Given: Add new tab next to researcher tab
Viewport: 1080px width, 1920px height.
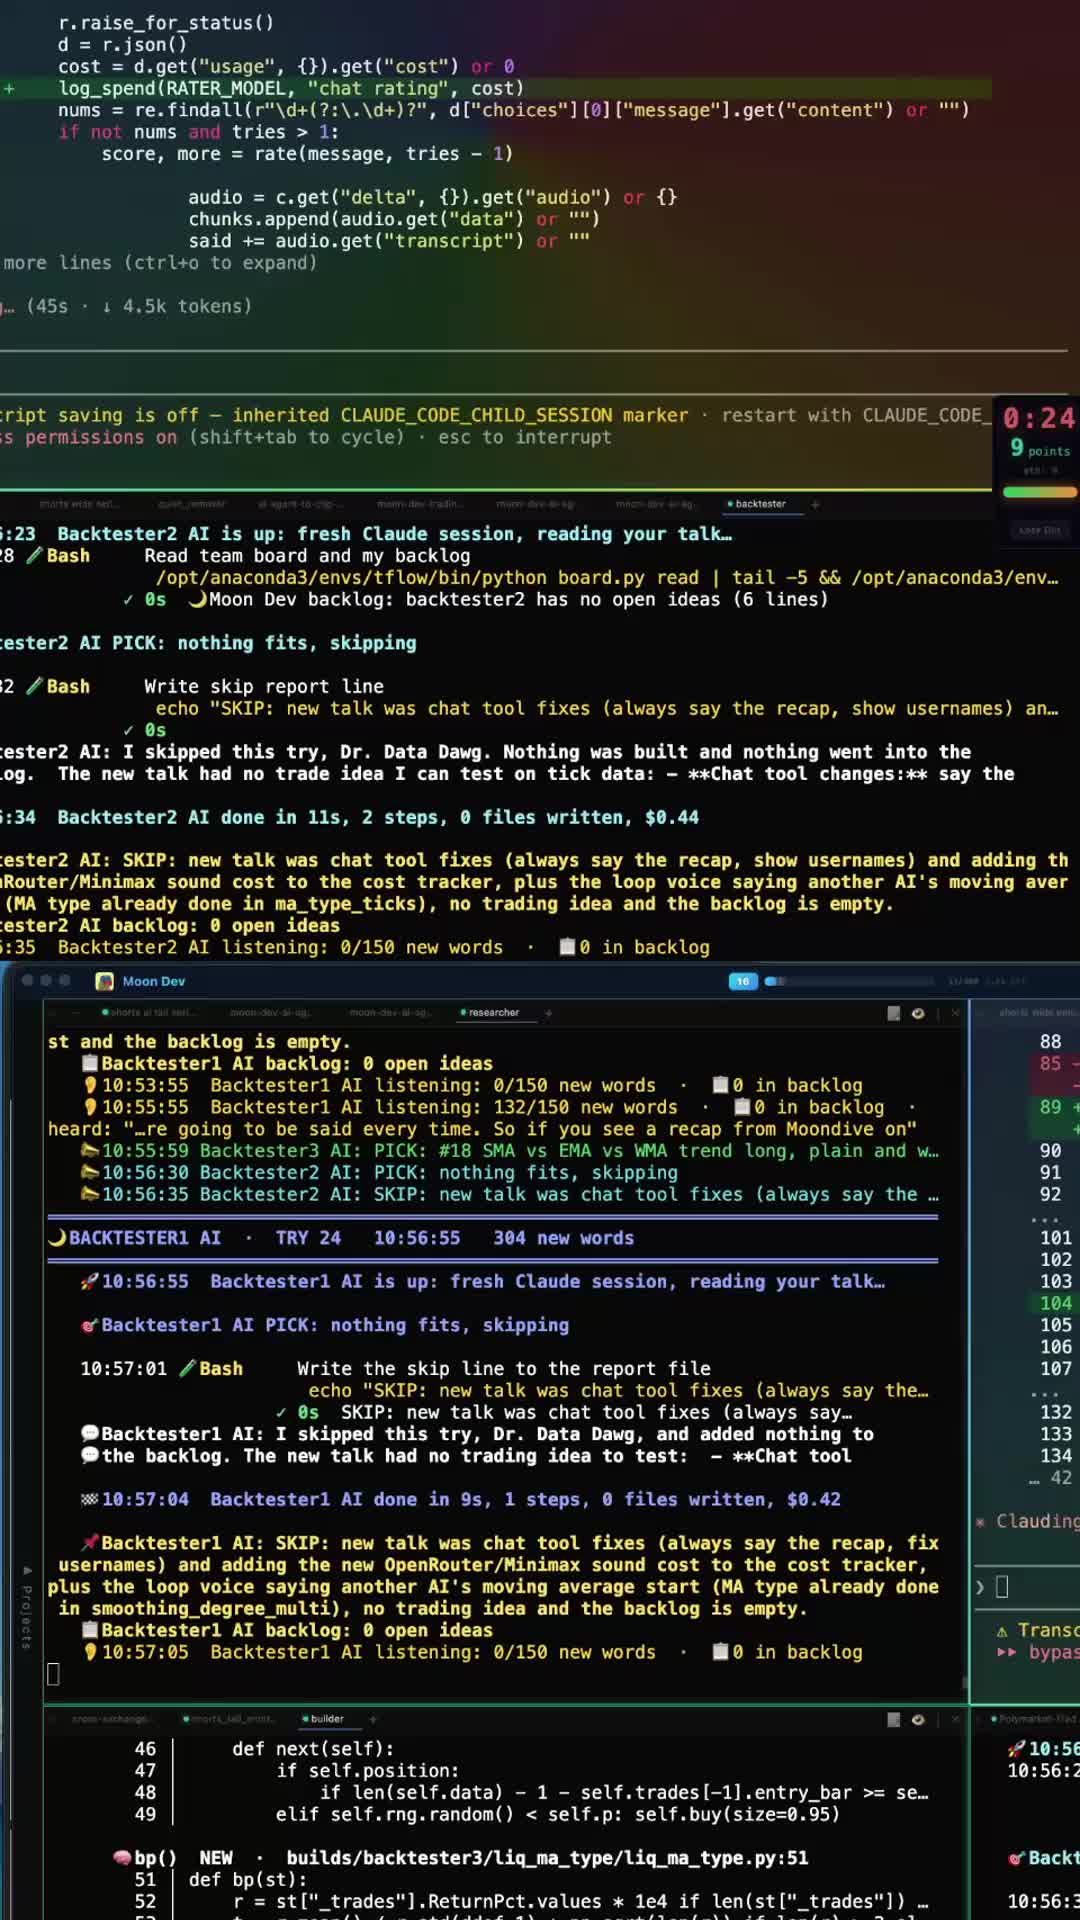Looking at the screenshot, I should [548, 1013].
